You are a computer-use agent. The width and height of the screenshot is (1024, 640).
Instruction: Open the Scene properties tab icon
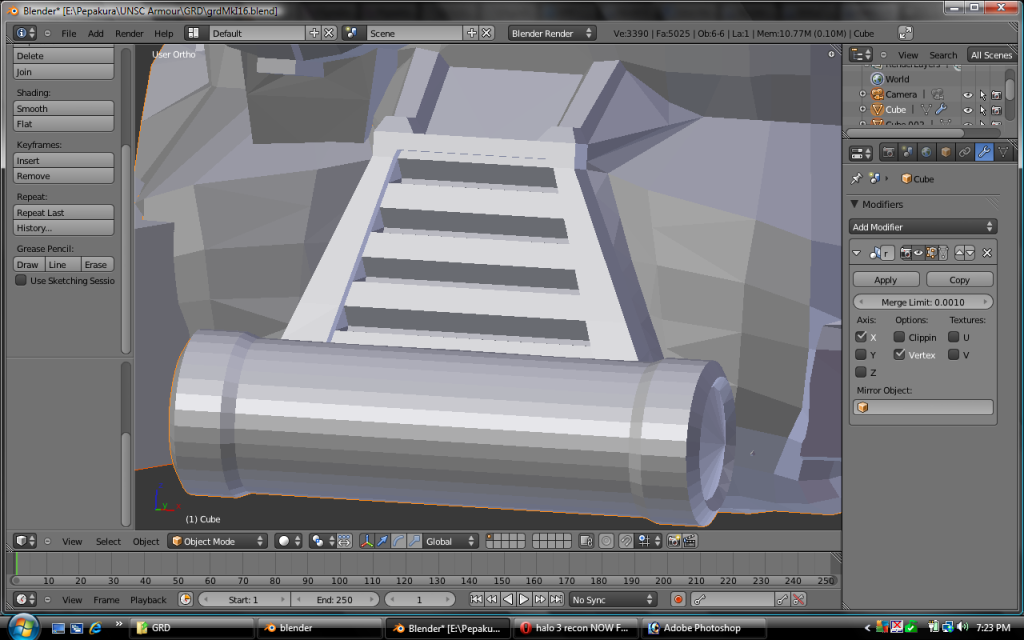click(907, 153)
